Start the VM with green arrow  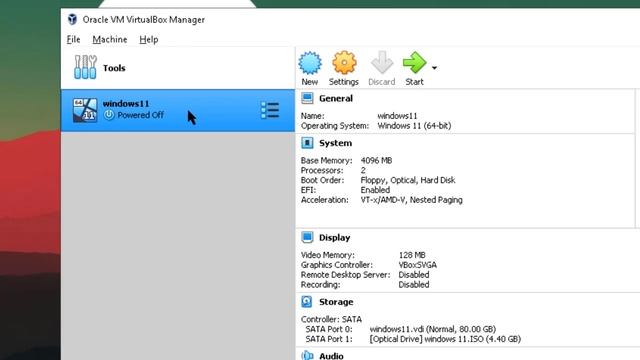pos(414,62)
